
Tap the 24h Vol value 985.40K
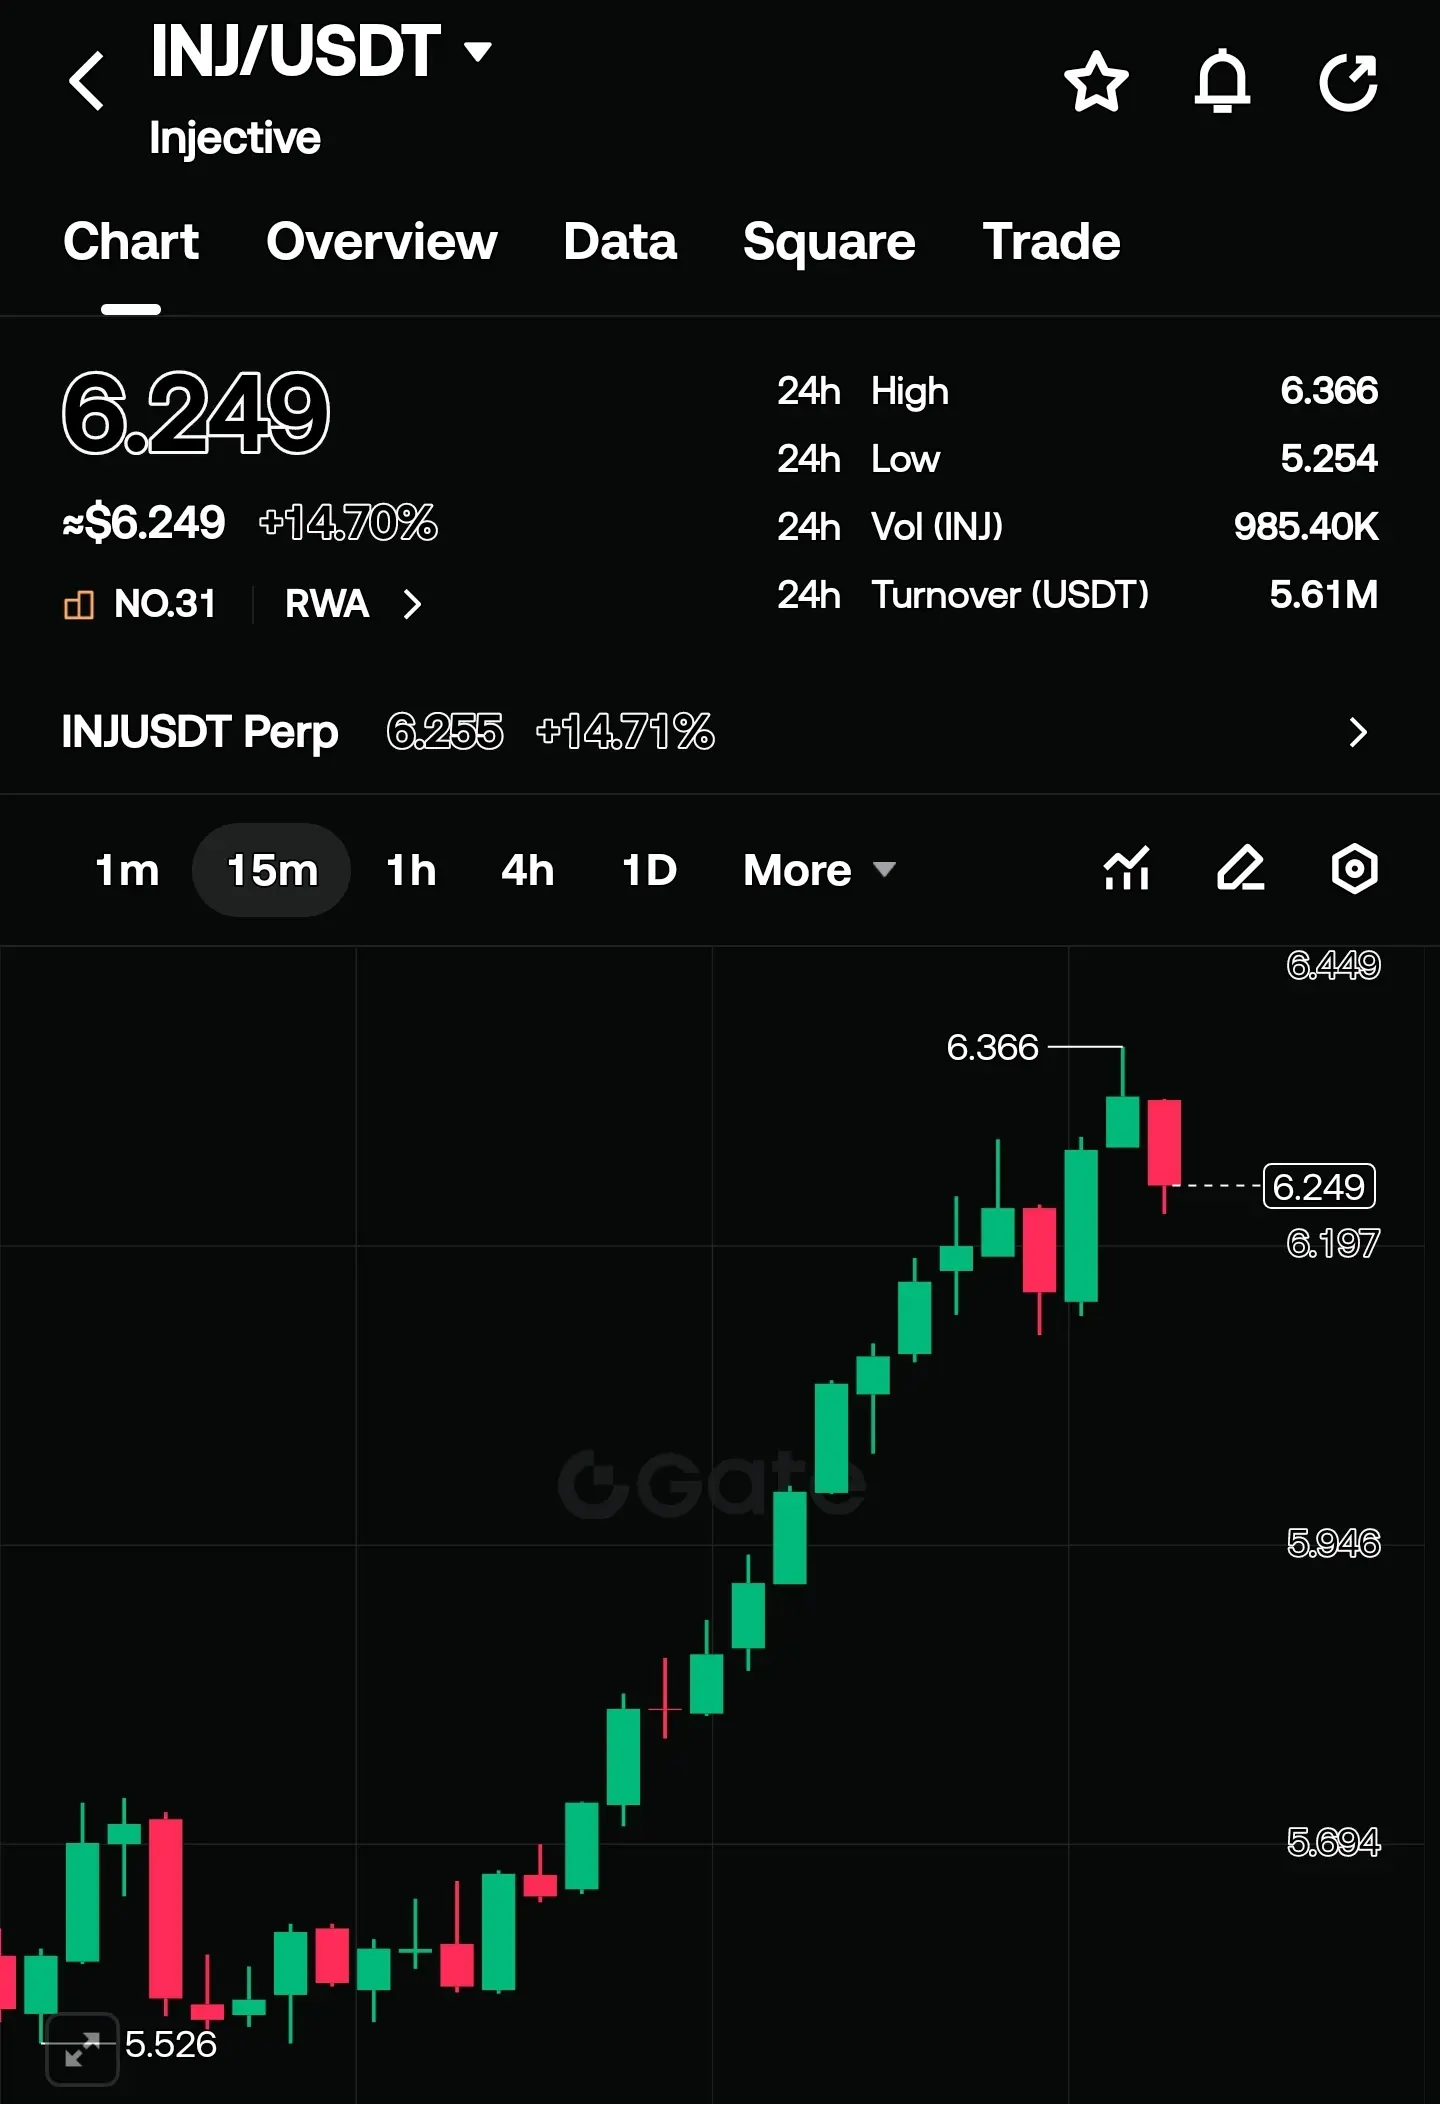point(1306,527)
